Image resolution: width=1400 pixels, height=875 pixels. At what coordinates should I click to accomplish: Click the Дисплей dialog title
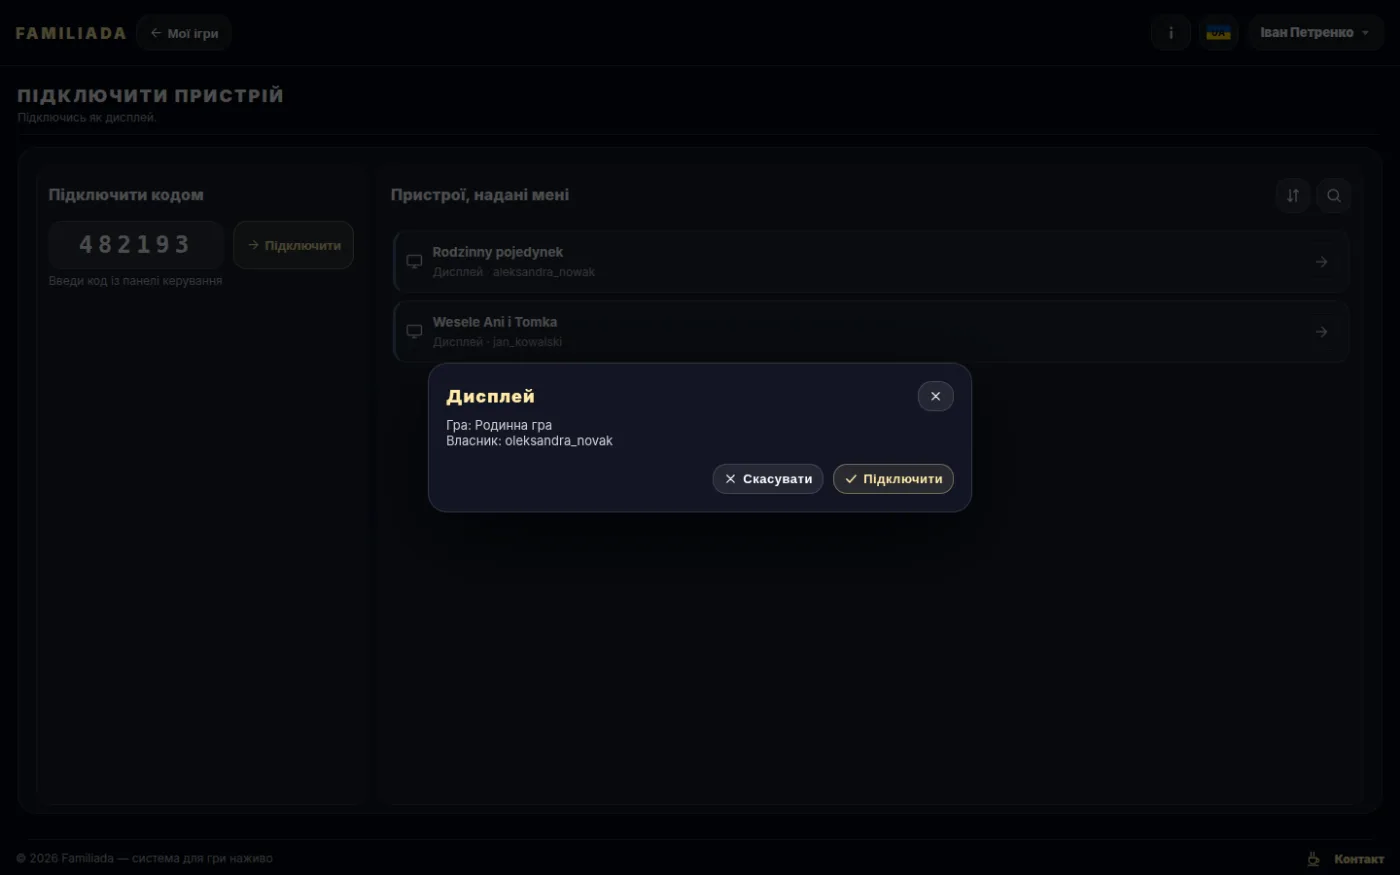click(x=490, y=397)
